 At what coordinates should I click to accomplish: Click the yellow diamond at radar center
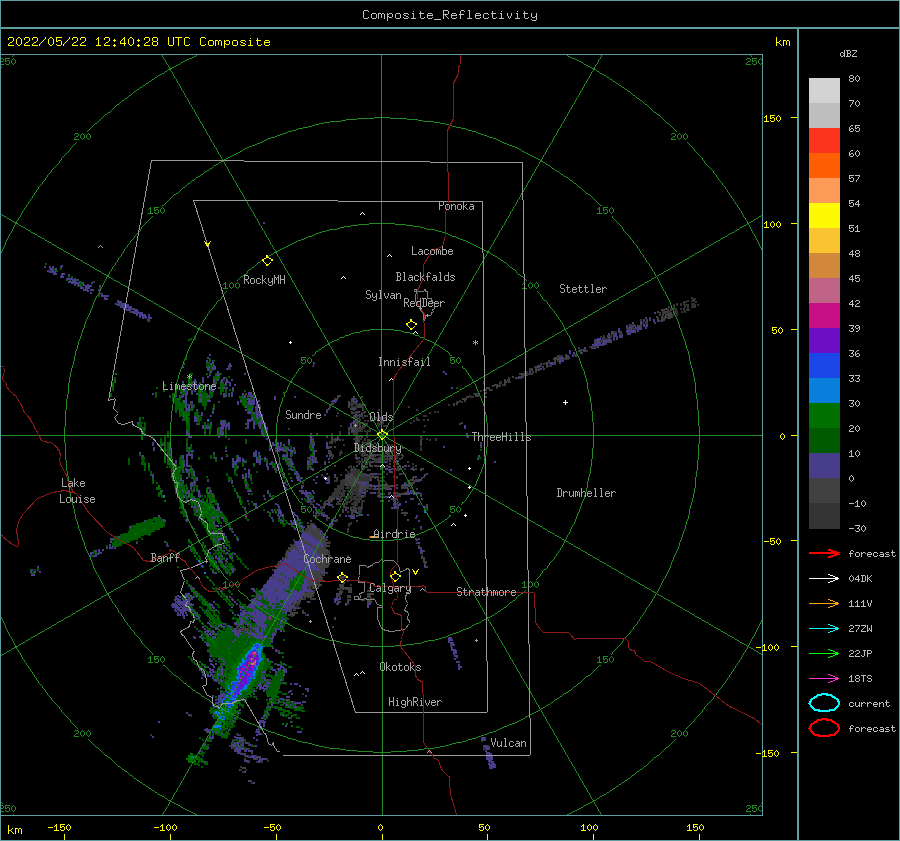(x=382, y=435)
